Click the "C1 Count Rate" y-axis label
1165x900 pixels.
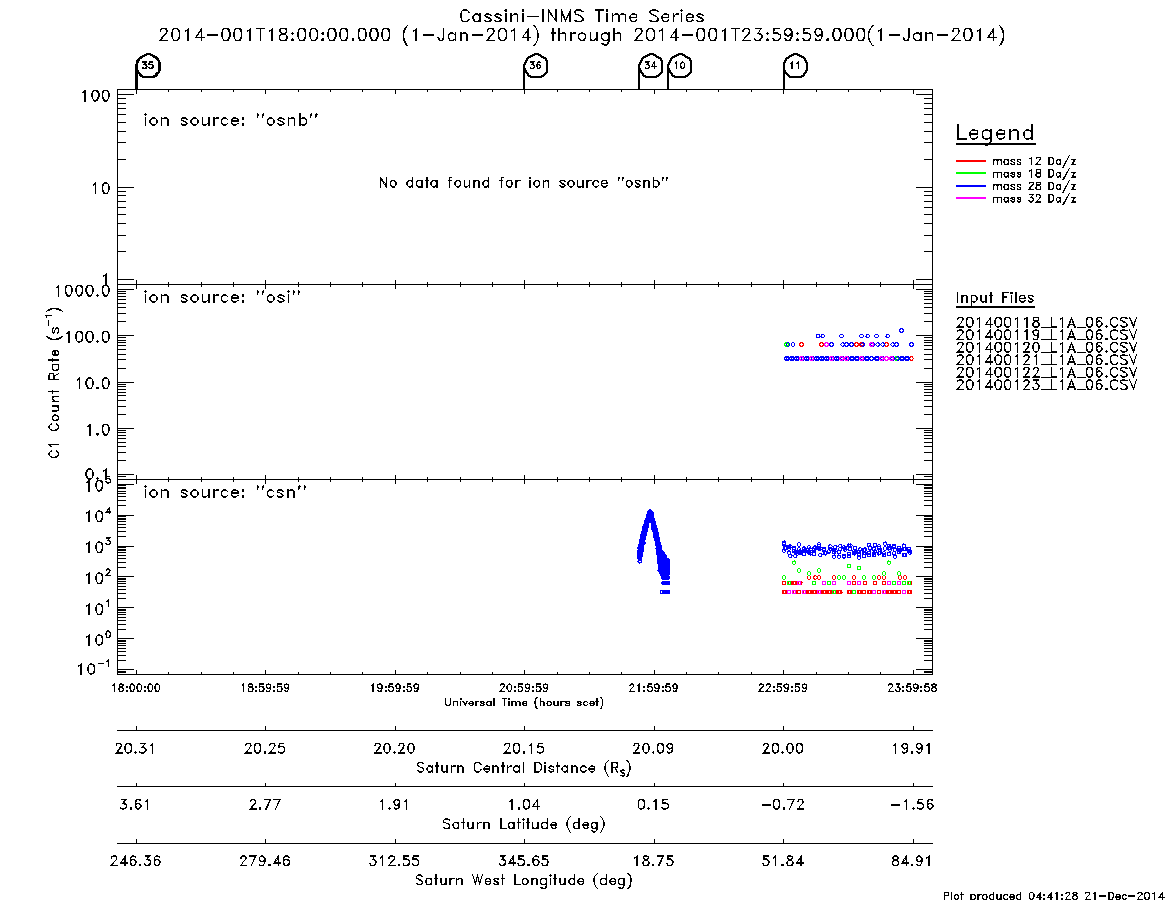tap(54, 381)
